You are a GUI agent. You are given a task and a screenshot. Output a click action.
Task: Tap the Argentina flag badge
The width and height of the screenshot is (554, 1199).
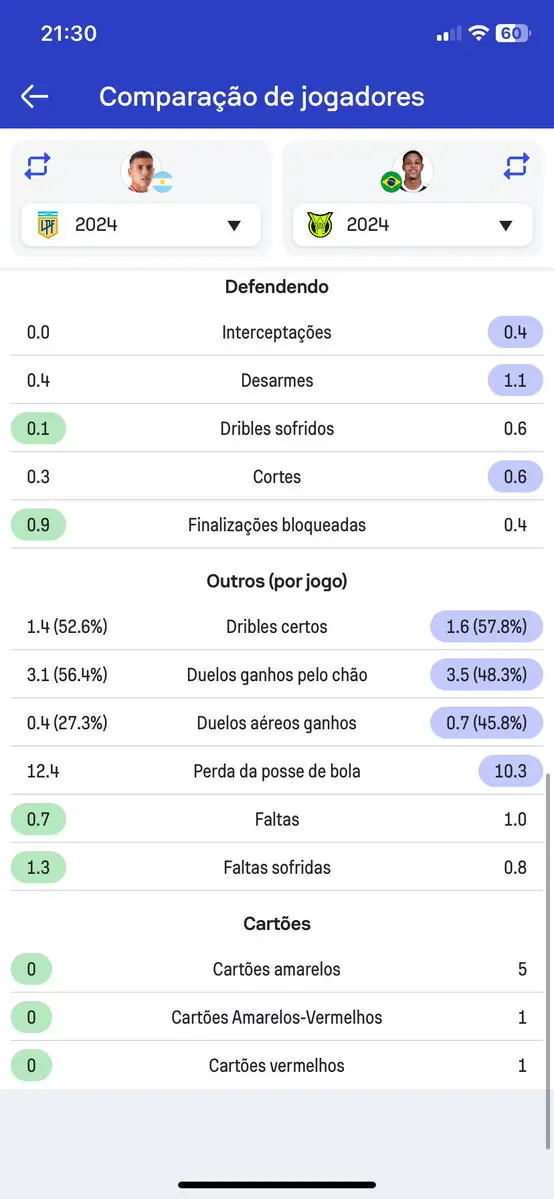coord(162,182)
